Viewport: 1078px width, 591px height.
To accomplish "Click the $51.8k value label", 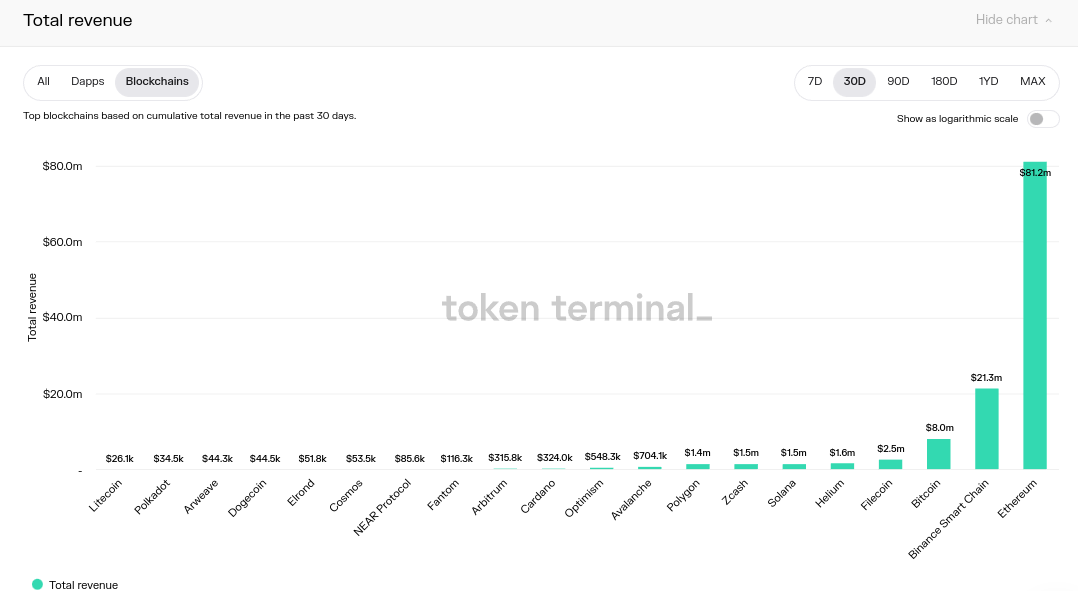I will click(x=312, y=458).
